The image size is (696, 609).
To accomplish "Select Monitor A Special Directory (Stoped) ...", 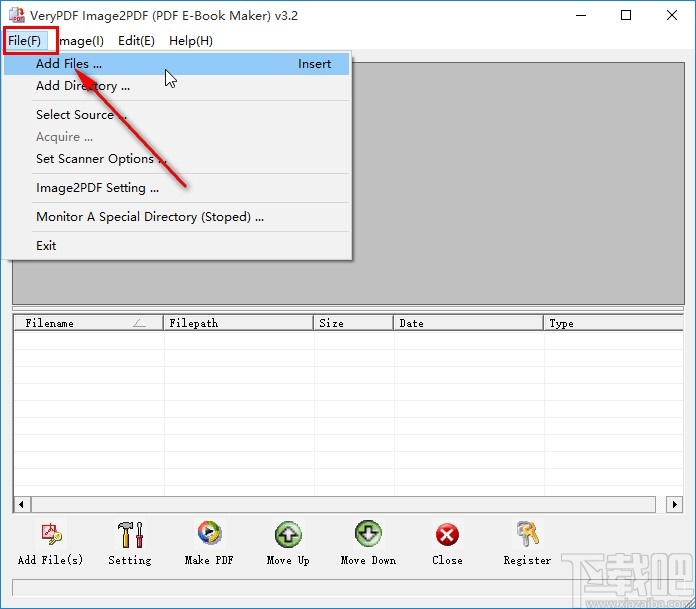I will coord(177,217).
